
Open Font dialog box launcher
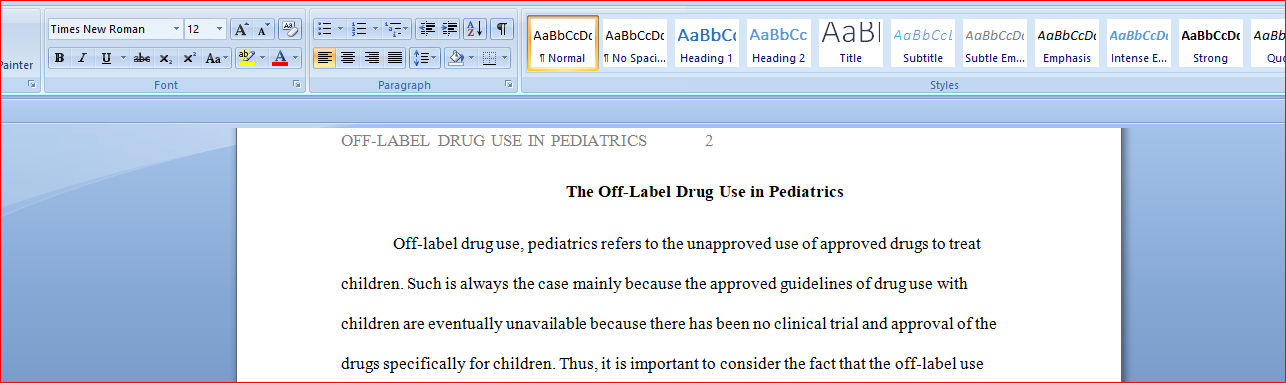tap(296, 86)
